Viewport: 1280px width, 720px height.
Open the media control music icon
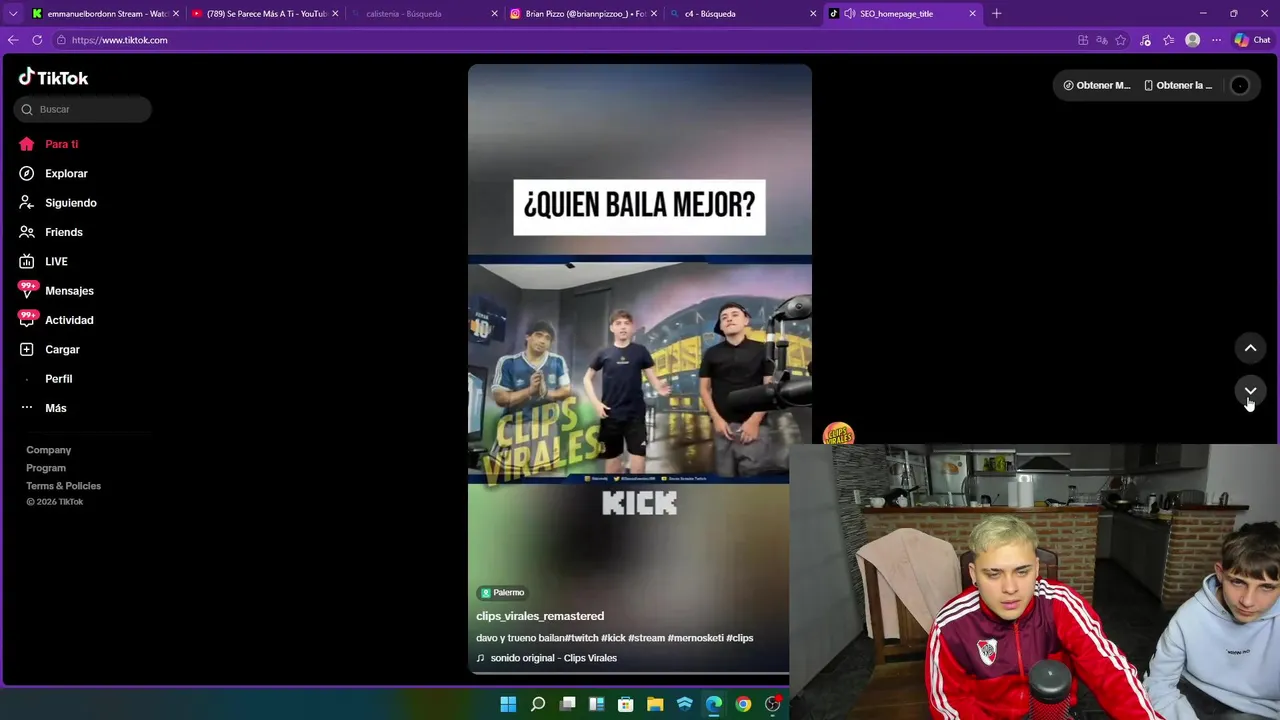coord(1145,40)
